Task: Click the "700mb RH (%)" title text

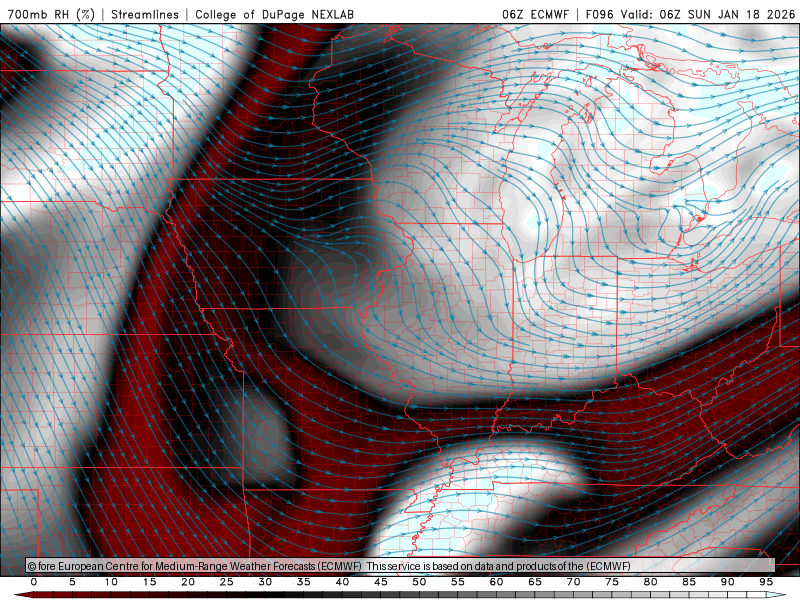Action: coord(51,14)
